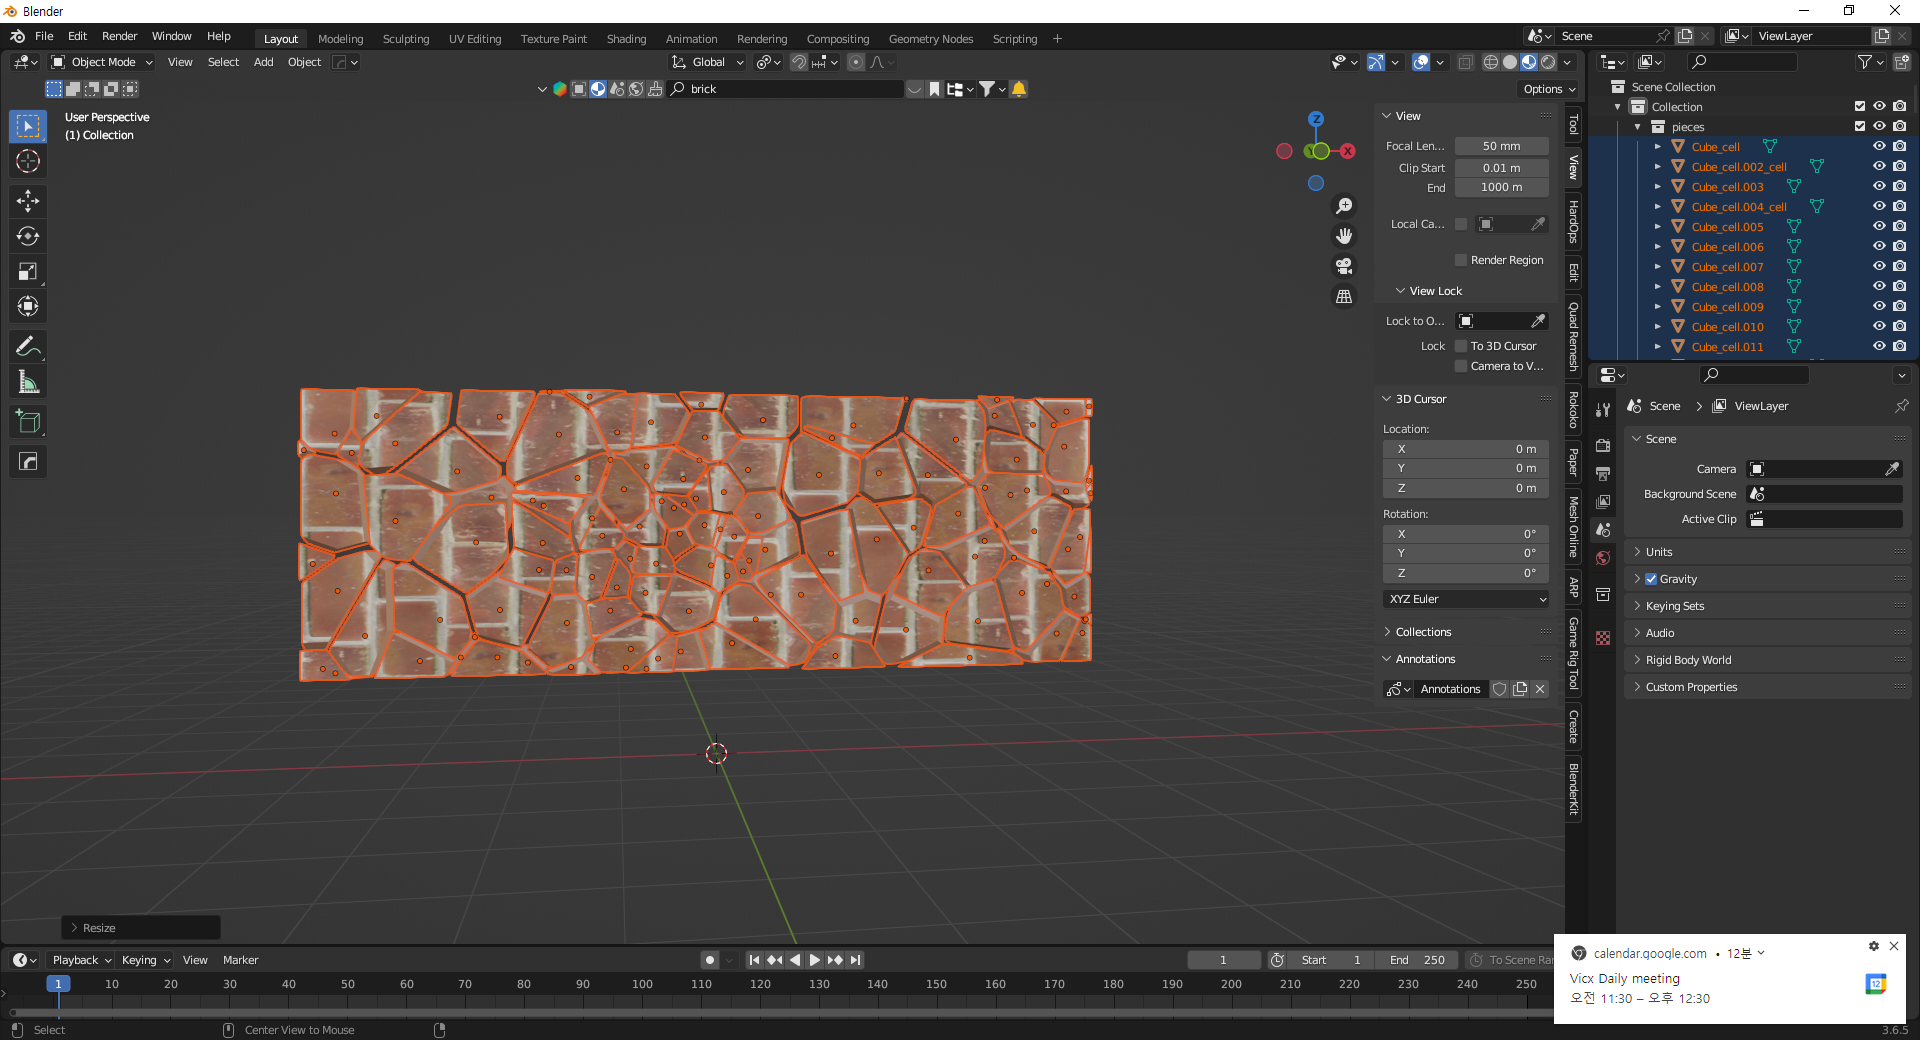Enable the Render Region checkbox
Image resolution: width=1920 pixels, height=1040 pixels.
click(1461, 260)
